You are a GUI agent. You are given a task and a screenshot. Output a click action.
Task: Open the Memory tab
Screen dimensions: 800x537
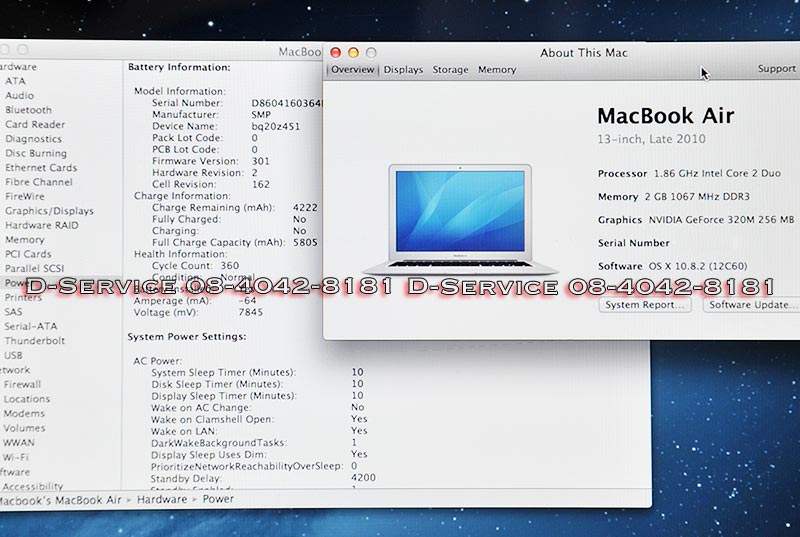point(497,70)
